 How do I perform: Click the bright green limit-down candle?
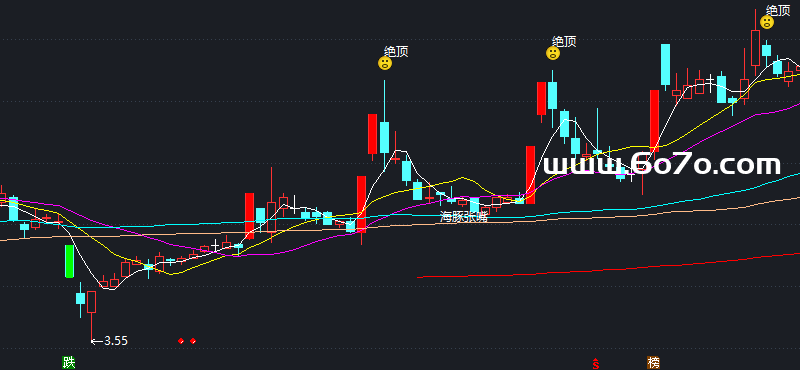(x=69, y=261)
